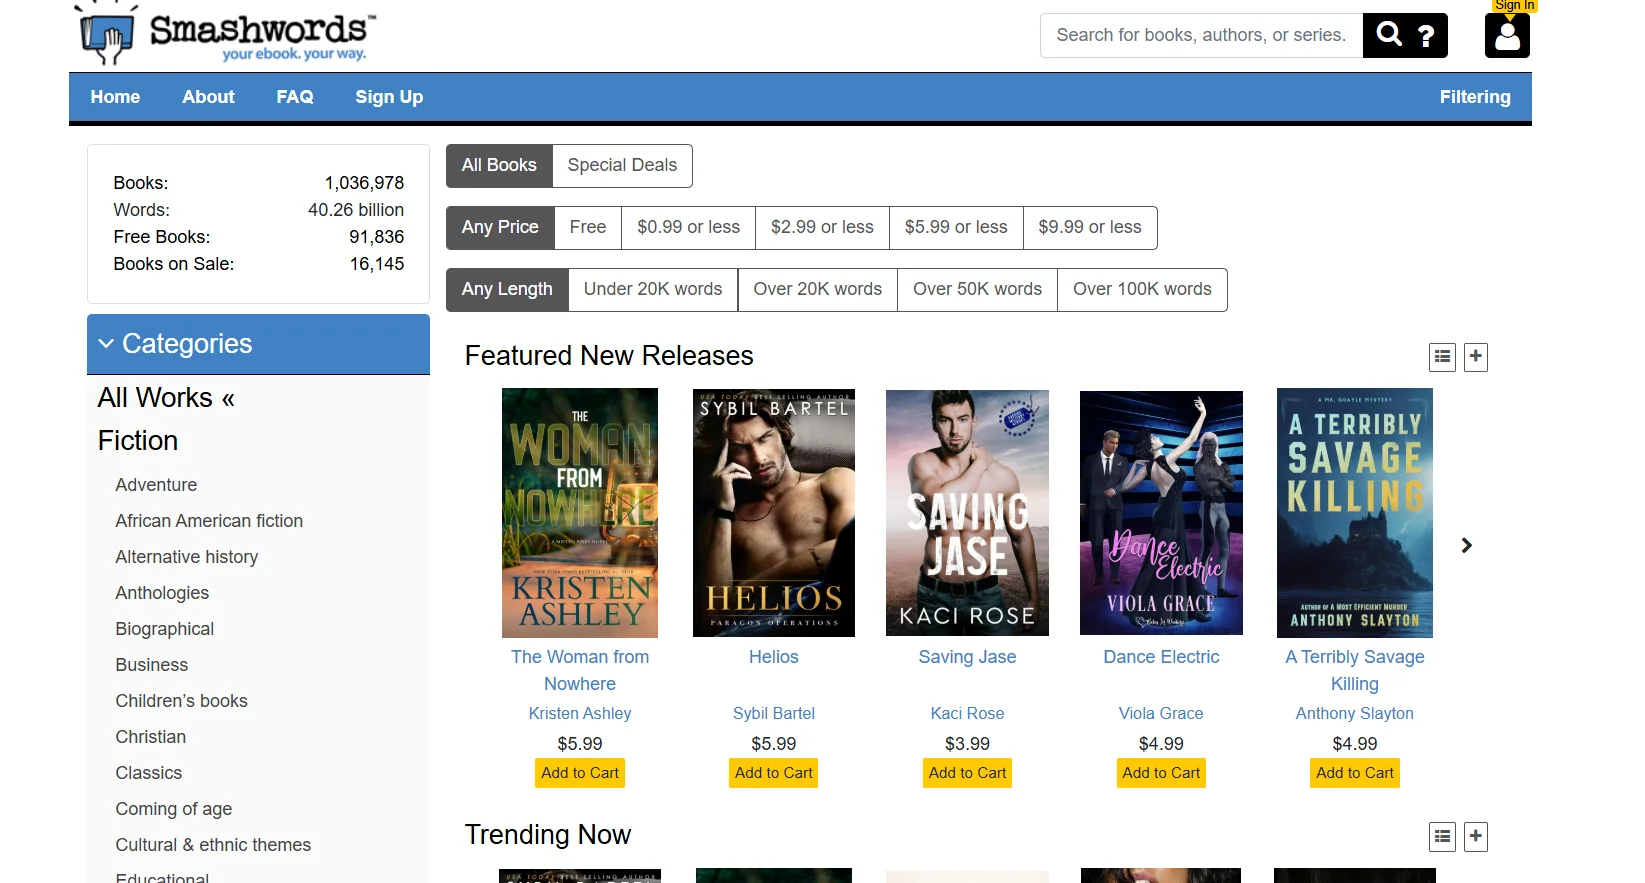Select Any Length filter
This screenshot has width=1645, height=883.
507,290
